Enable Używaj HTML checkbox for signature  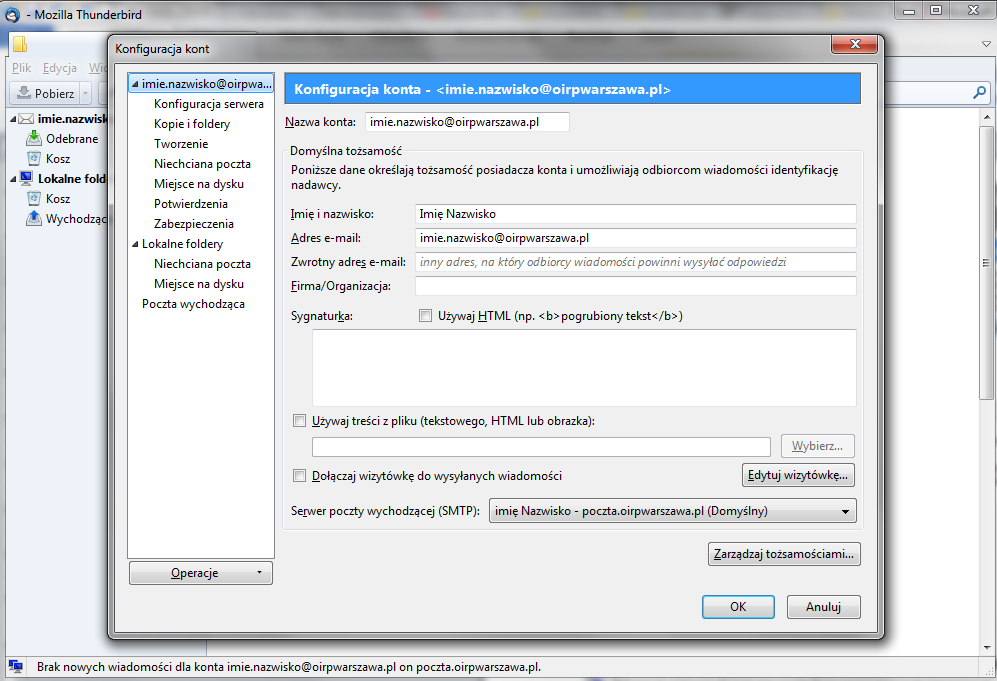pos(425,315)
